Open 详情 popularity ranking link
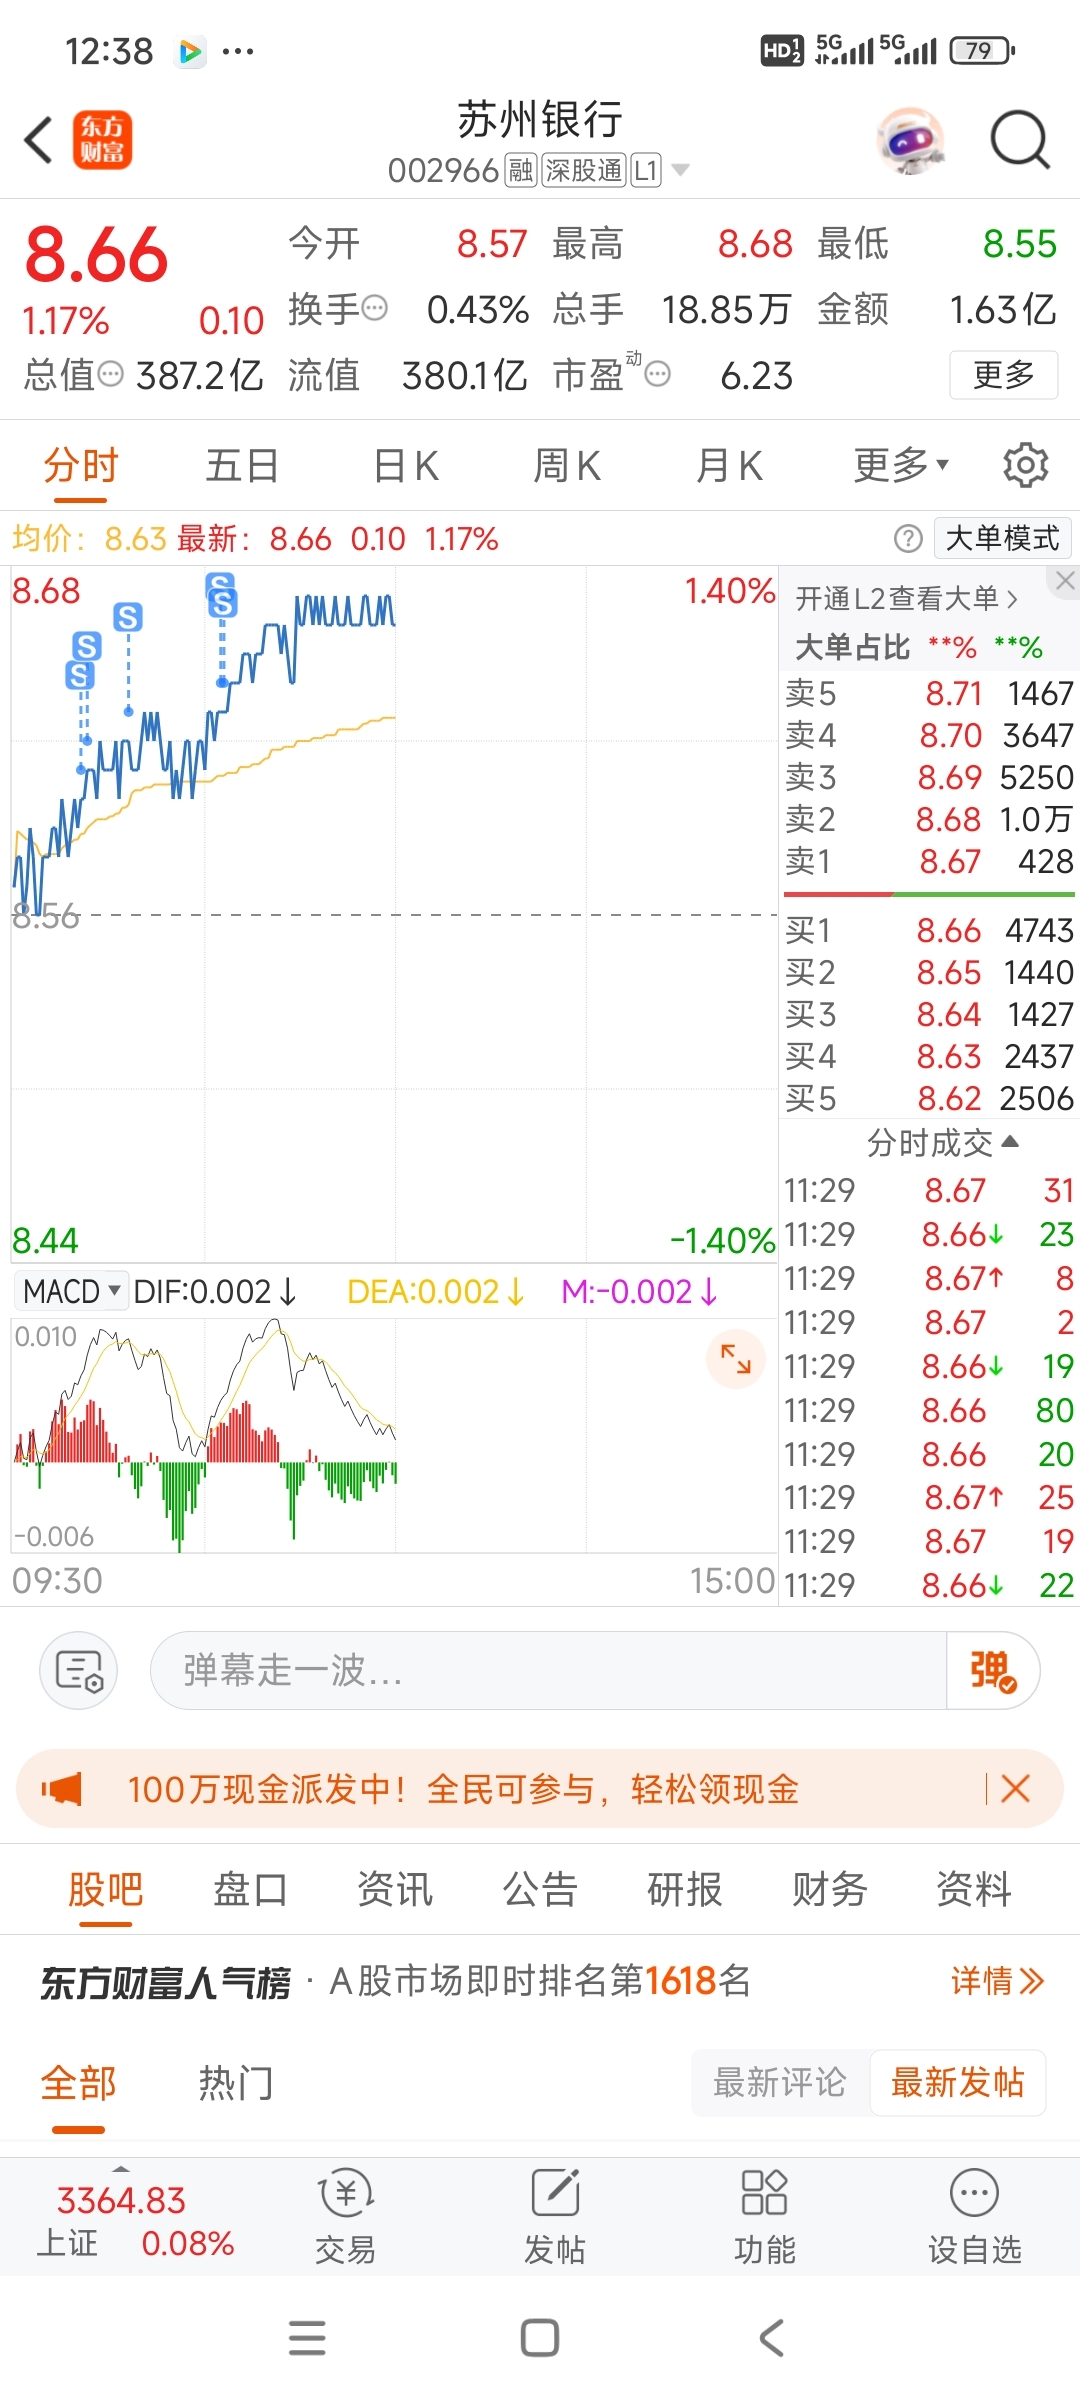Viewport: 1080px width, 2400px height. (x=997, y=1981)
